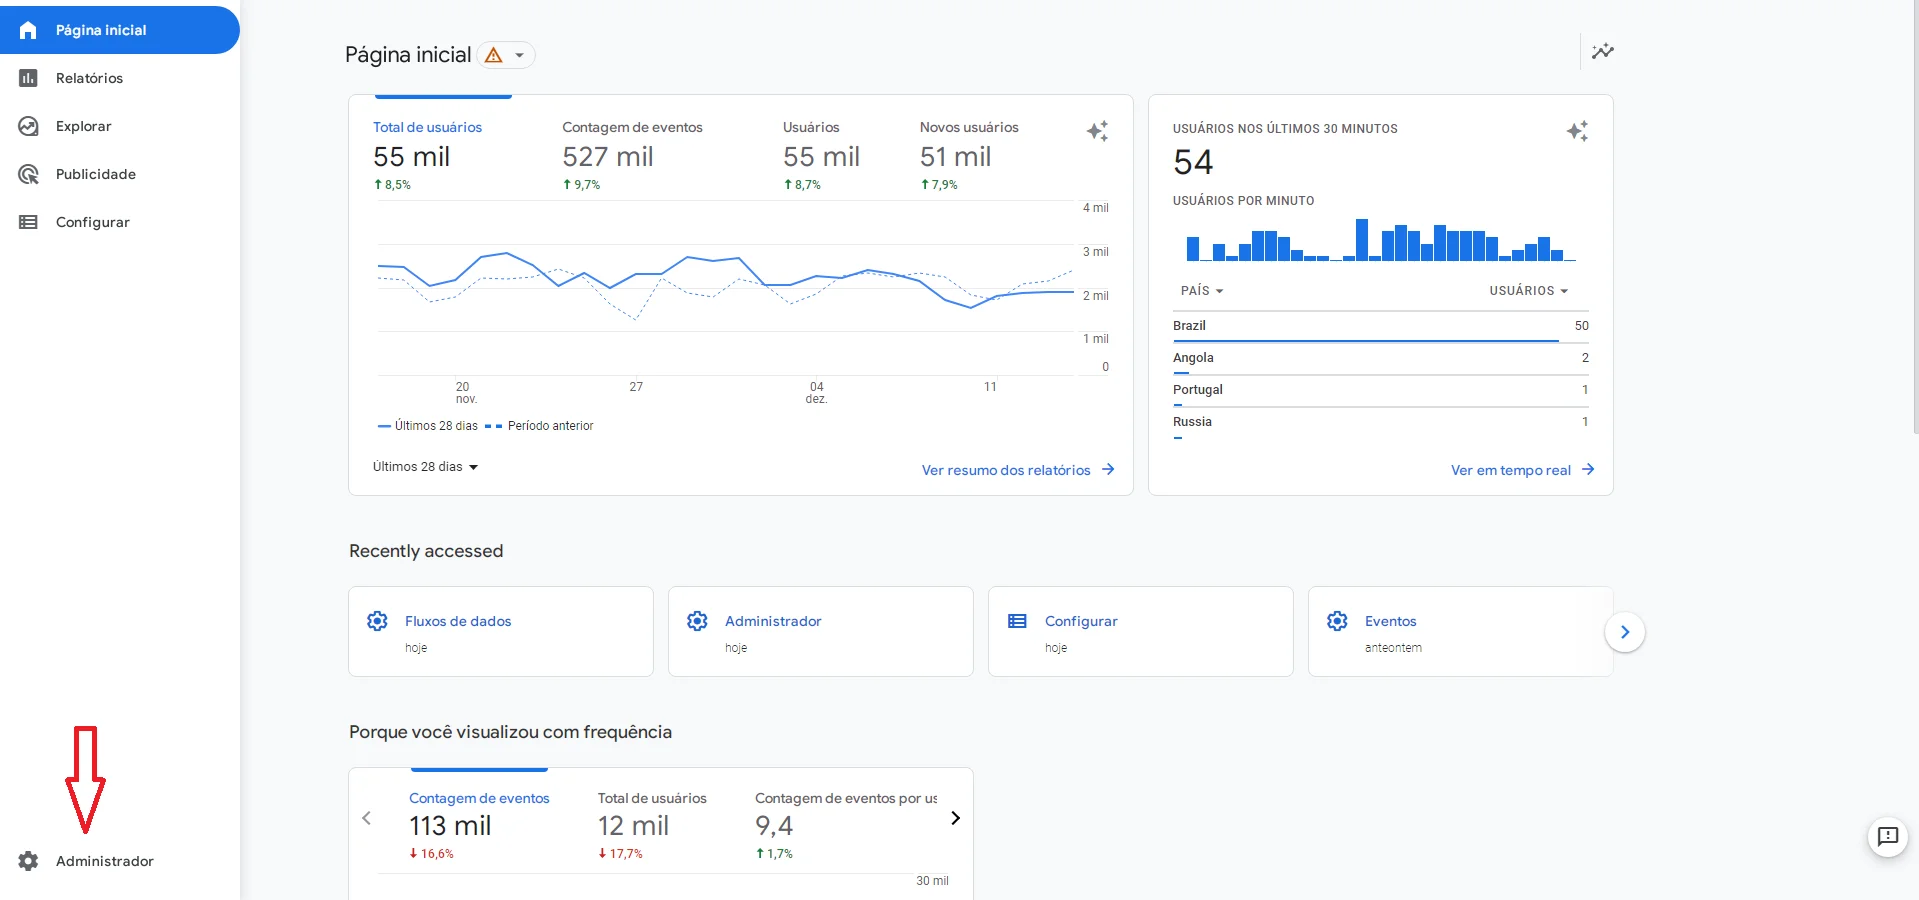Image resolution: width=1919 pixels, height=900 pixels.
Task: Click the gear icon on the Fluxos de dados card
Action: [377, 621]
